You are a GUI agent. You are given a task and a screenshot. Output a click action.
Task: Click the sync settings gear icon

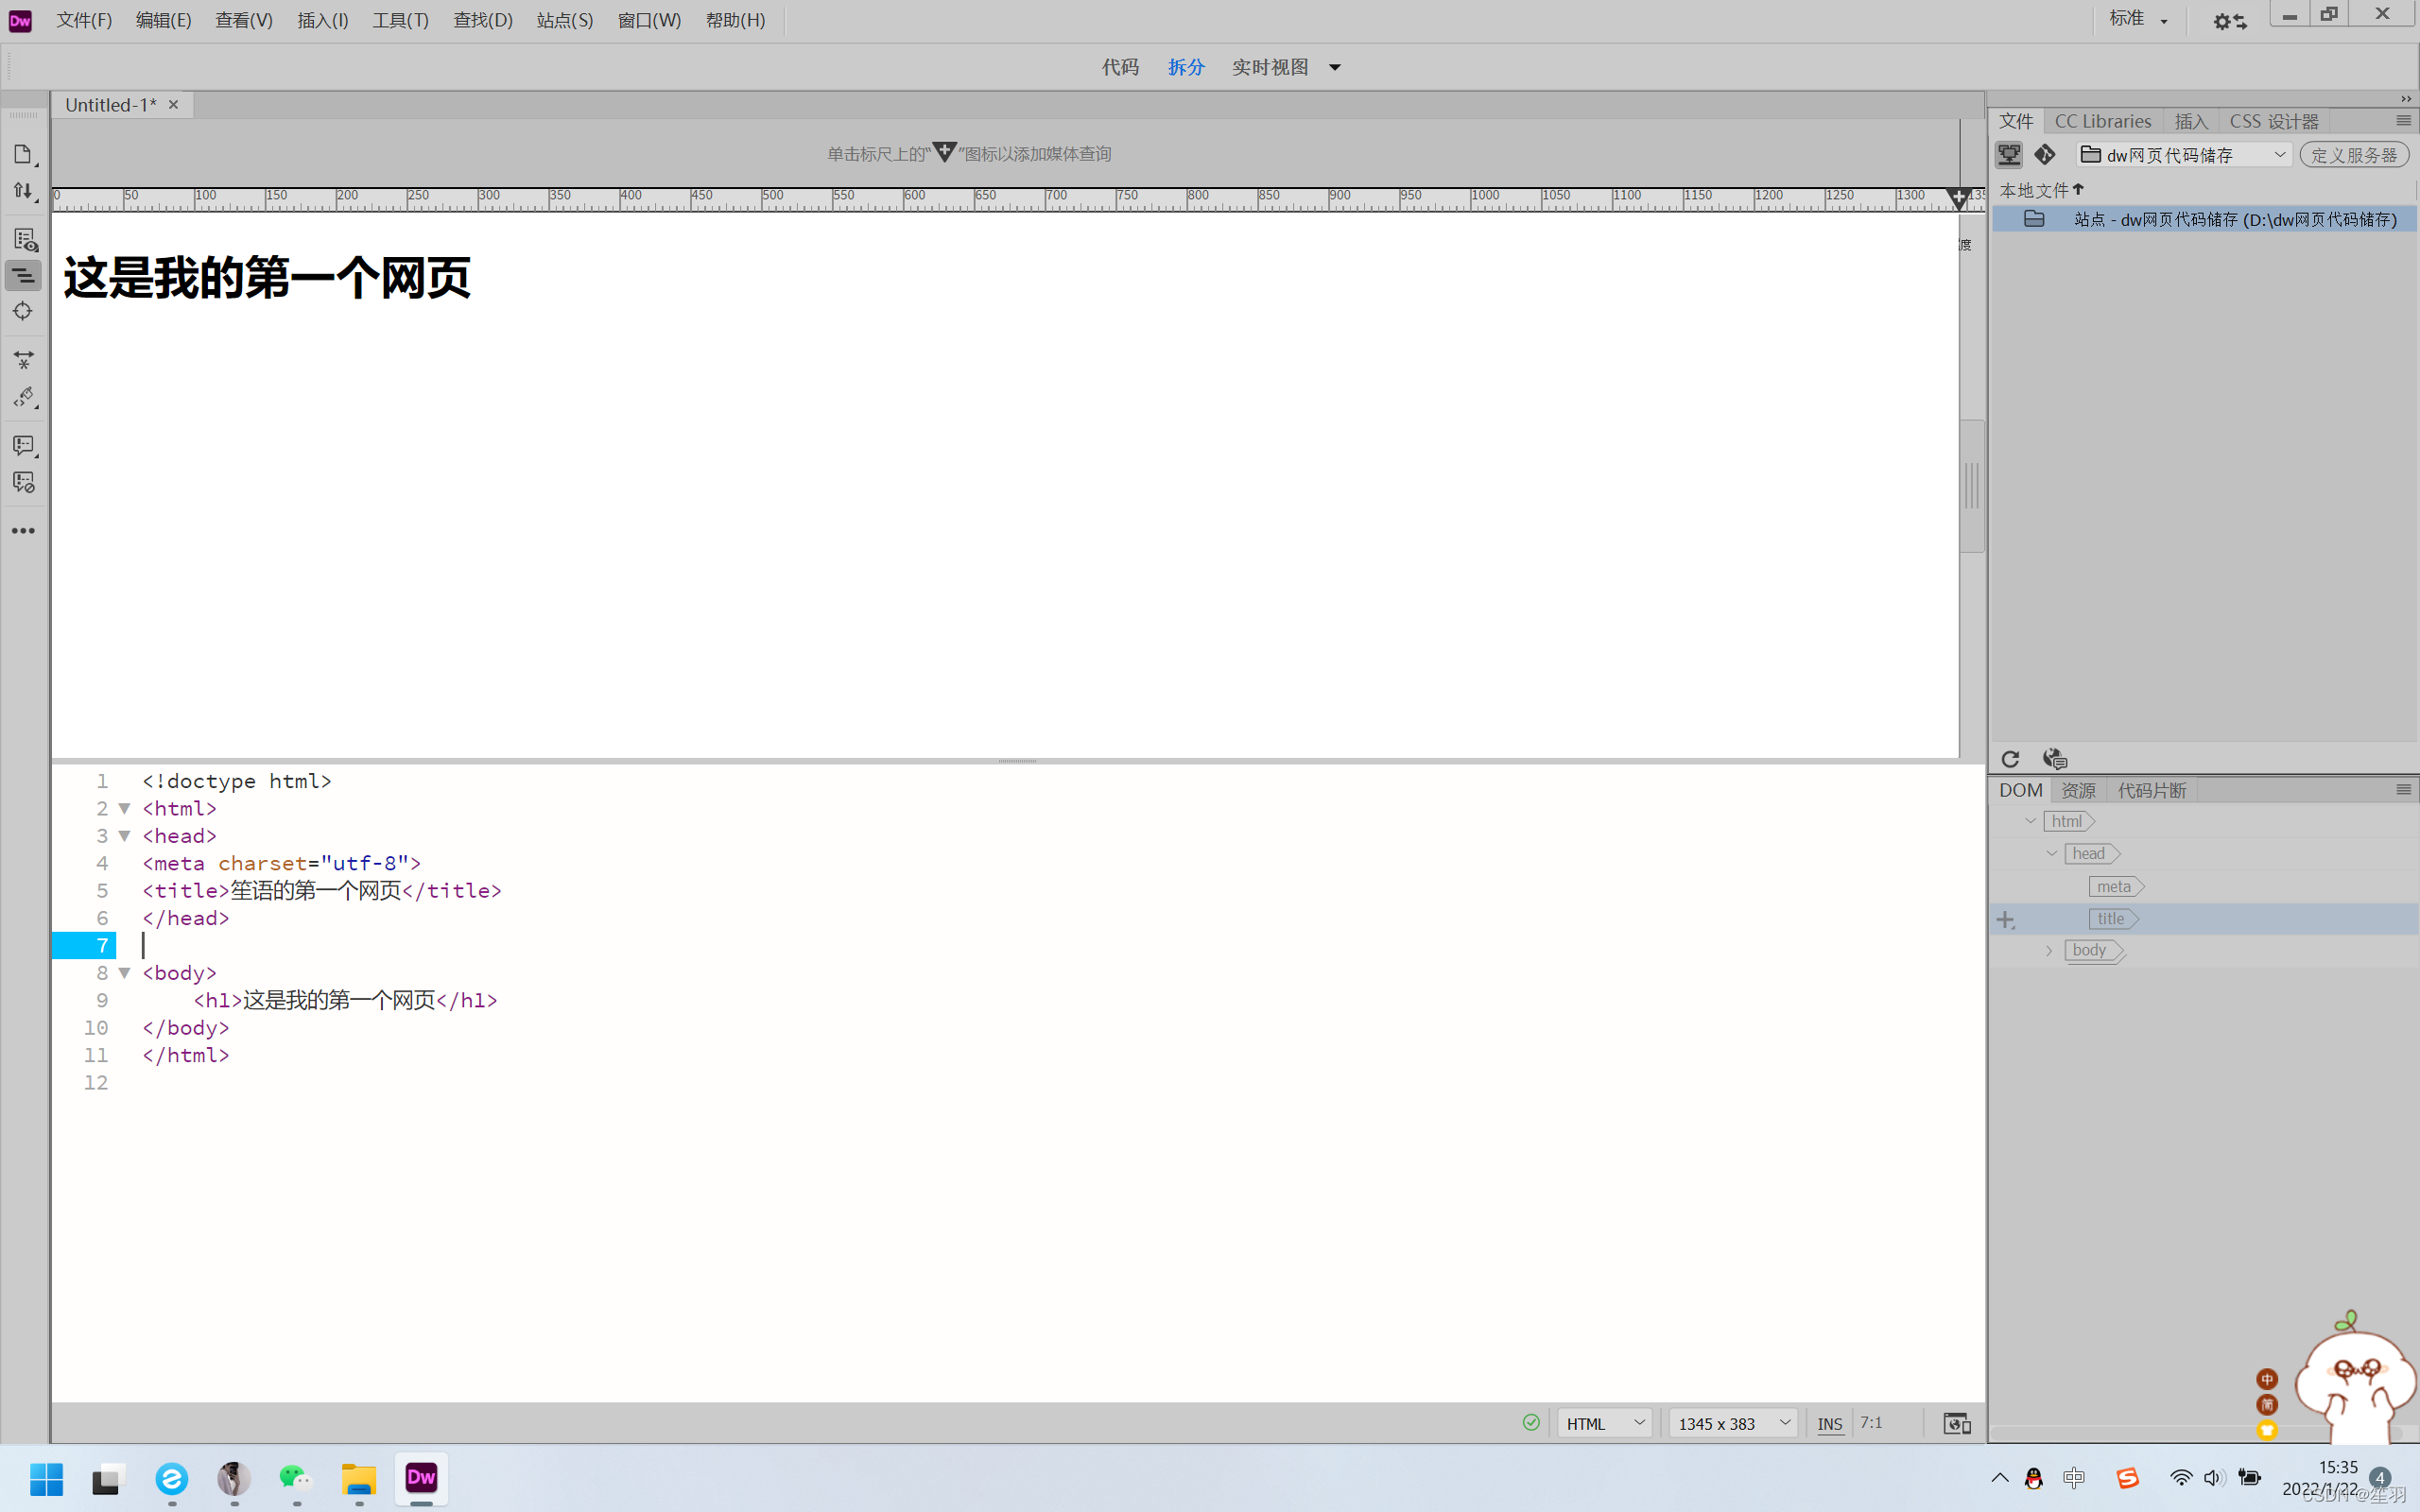click(2229, 21)
